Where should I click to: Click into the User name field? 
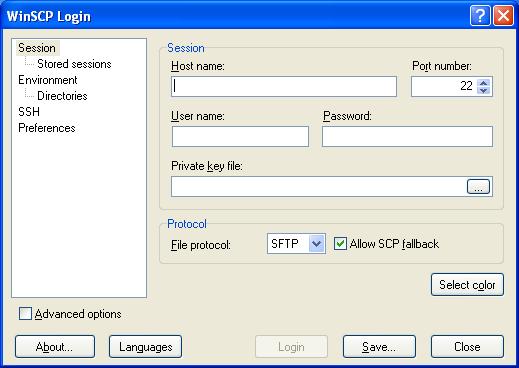point(240,136)
